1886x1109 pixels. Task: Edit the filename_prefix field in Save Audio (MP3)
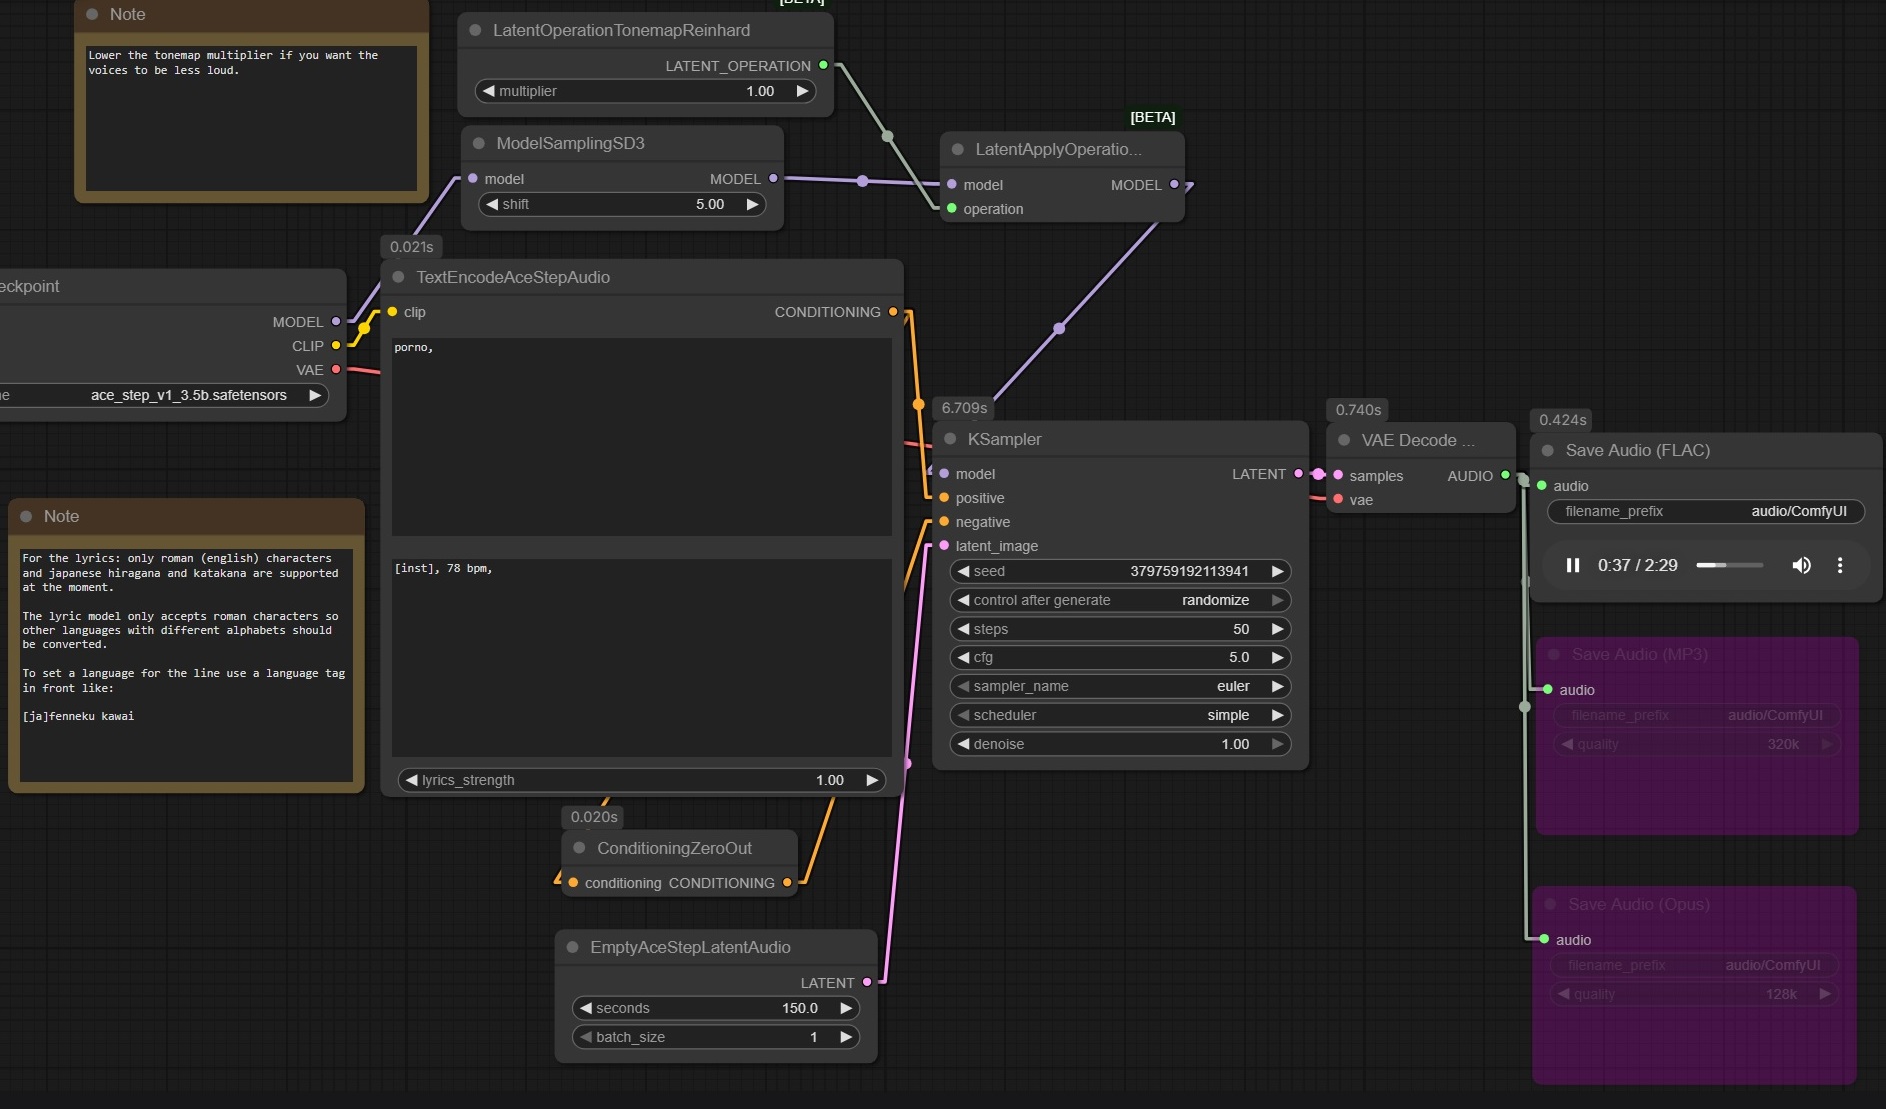pos(1698,715)
